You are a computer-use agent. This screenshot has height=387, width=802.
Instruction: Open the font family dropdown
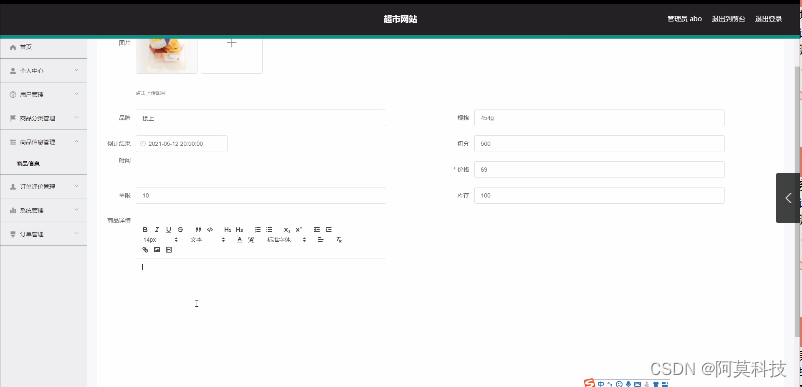coord(286,239)
